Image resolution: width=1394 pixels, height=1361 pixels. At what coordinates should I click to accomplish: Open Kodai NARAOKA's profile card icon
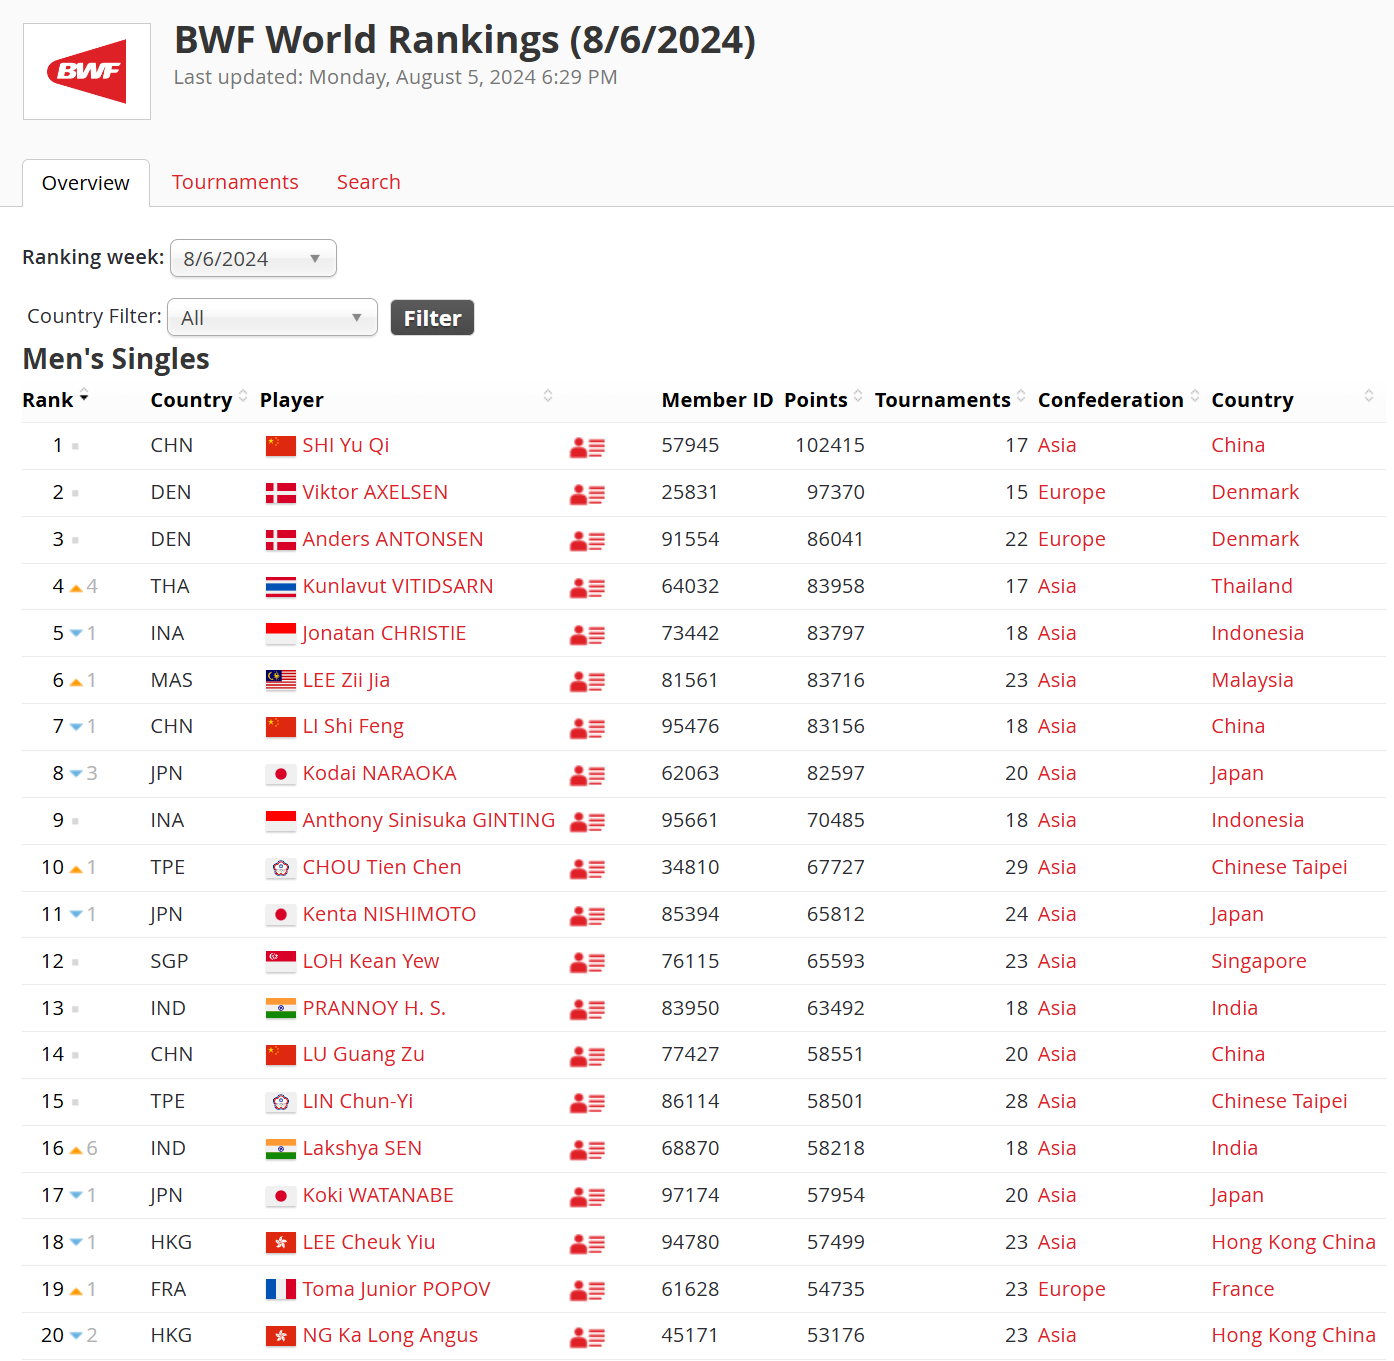pyautogui.click(x=587, y=775)
